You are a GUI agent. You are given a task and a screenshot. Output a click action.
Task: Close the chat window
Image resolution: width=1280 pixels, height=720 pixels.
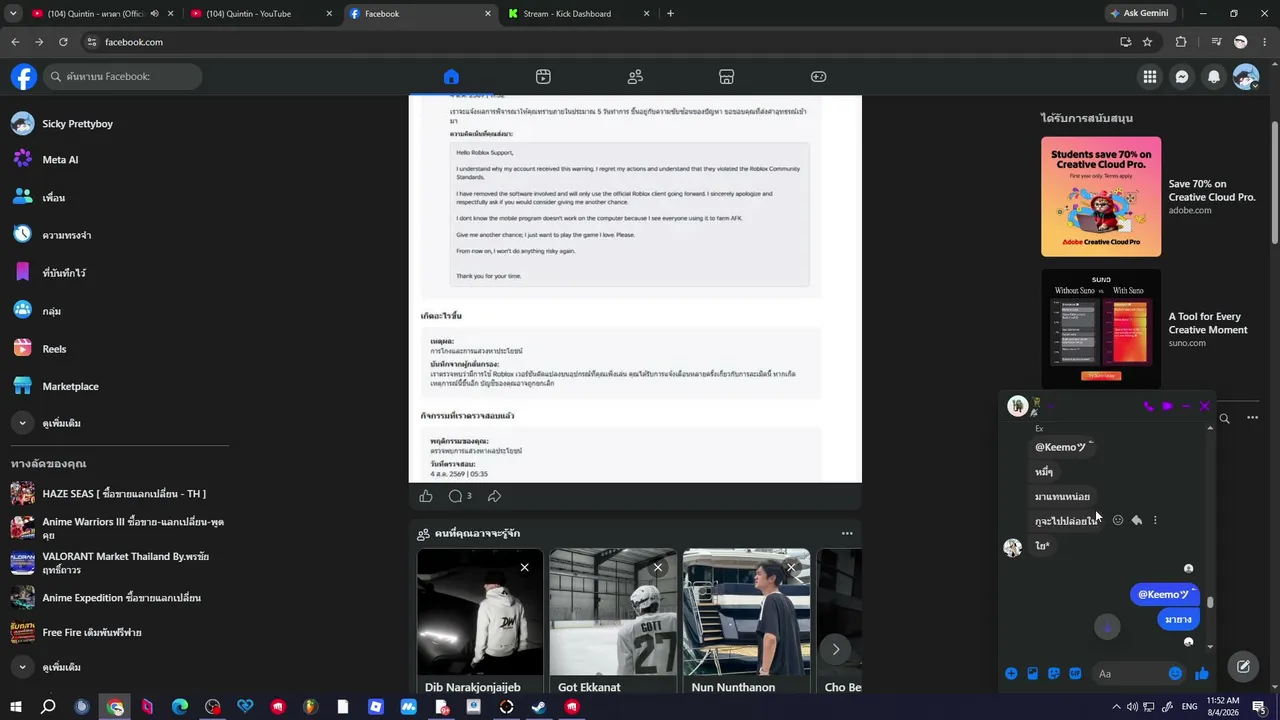(1205, 406)
